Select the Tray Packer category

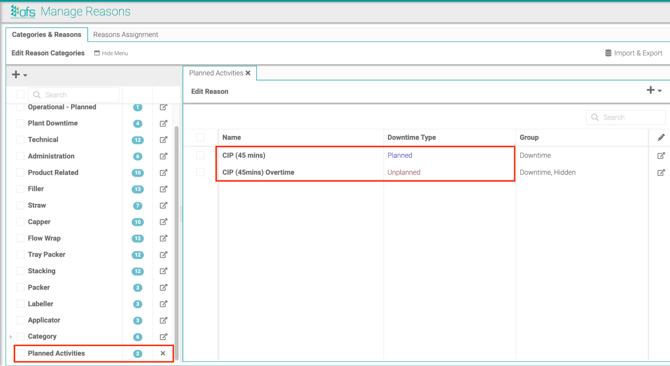pos(47,255)
